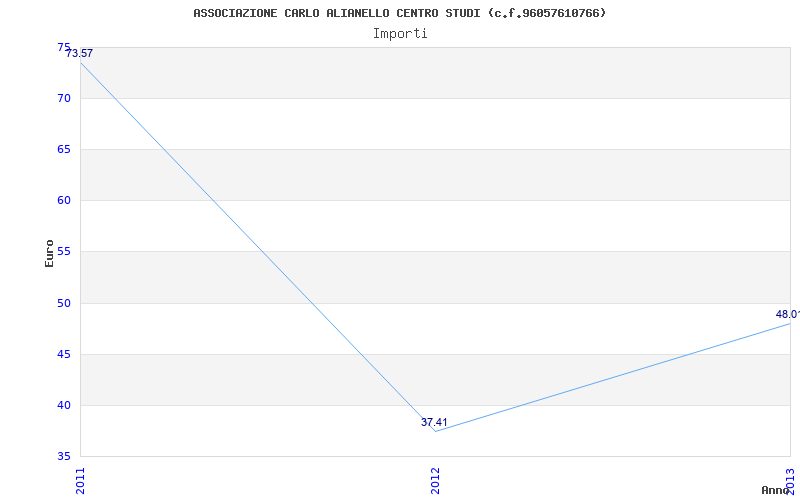Select the Importi subtitle text
This screenshot has width=800, height=500.
pyautogui.click(x=399, y=33)
